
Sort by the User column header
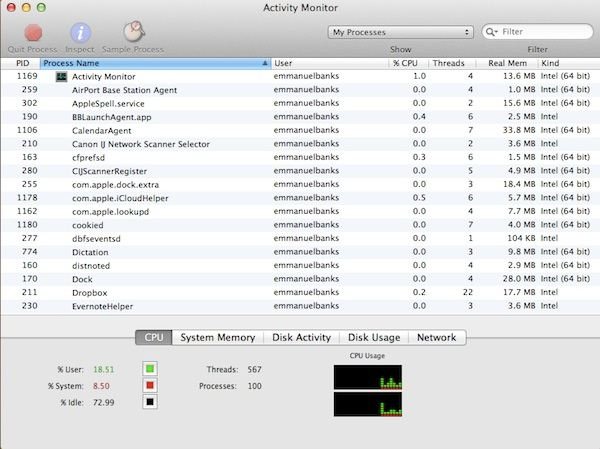(x=330, y=63)
